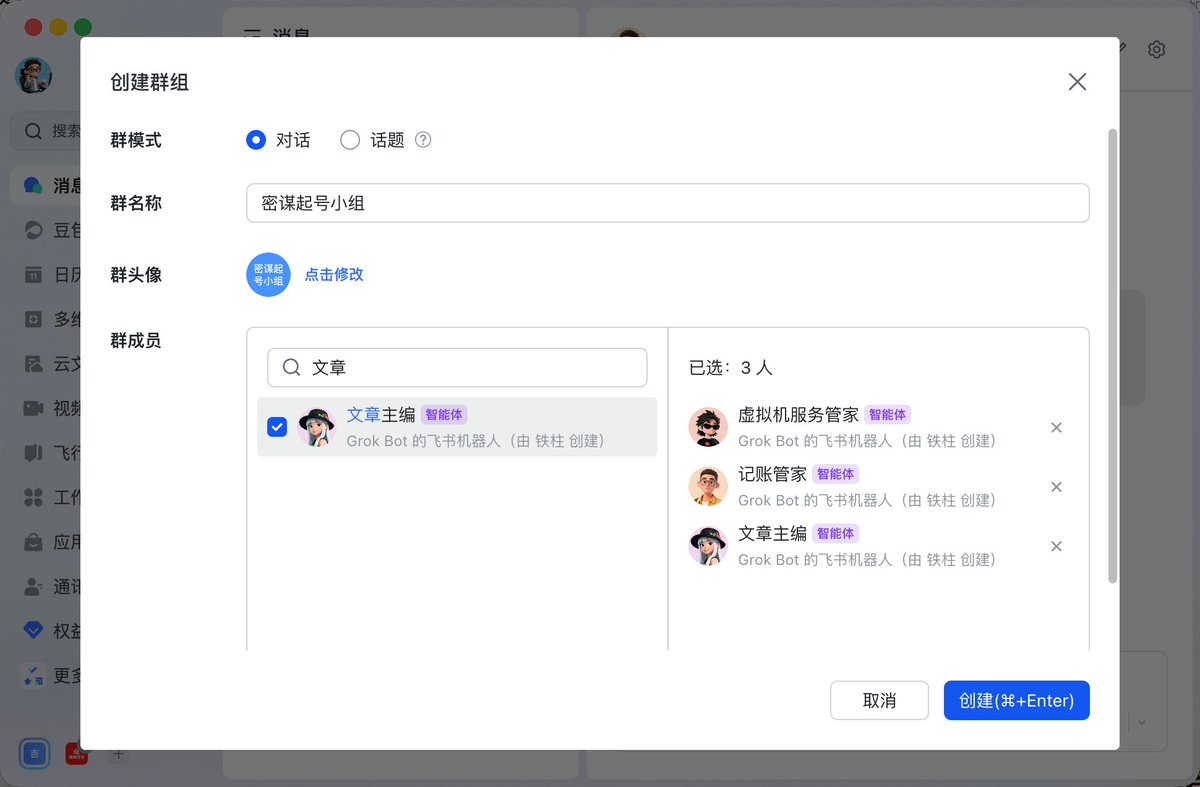Click the help icon next to 话题
This screenshot has height=787, width=1200.
pos(423,141)
